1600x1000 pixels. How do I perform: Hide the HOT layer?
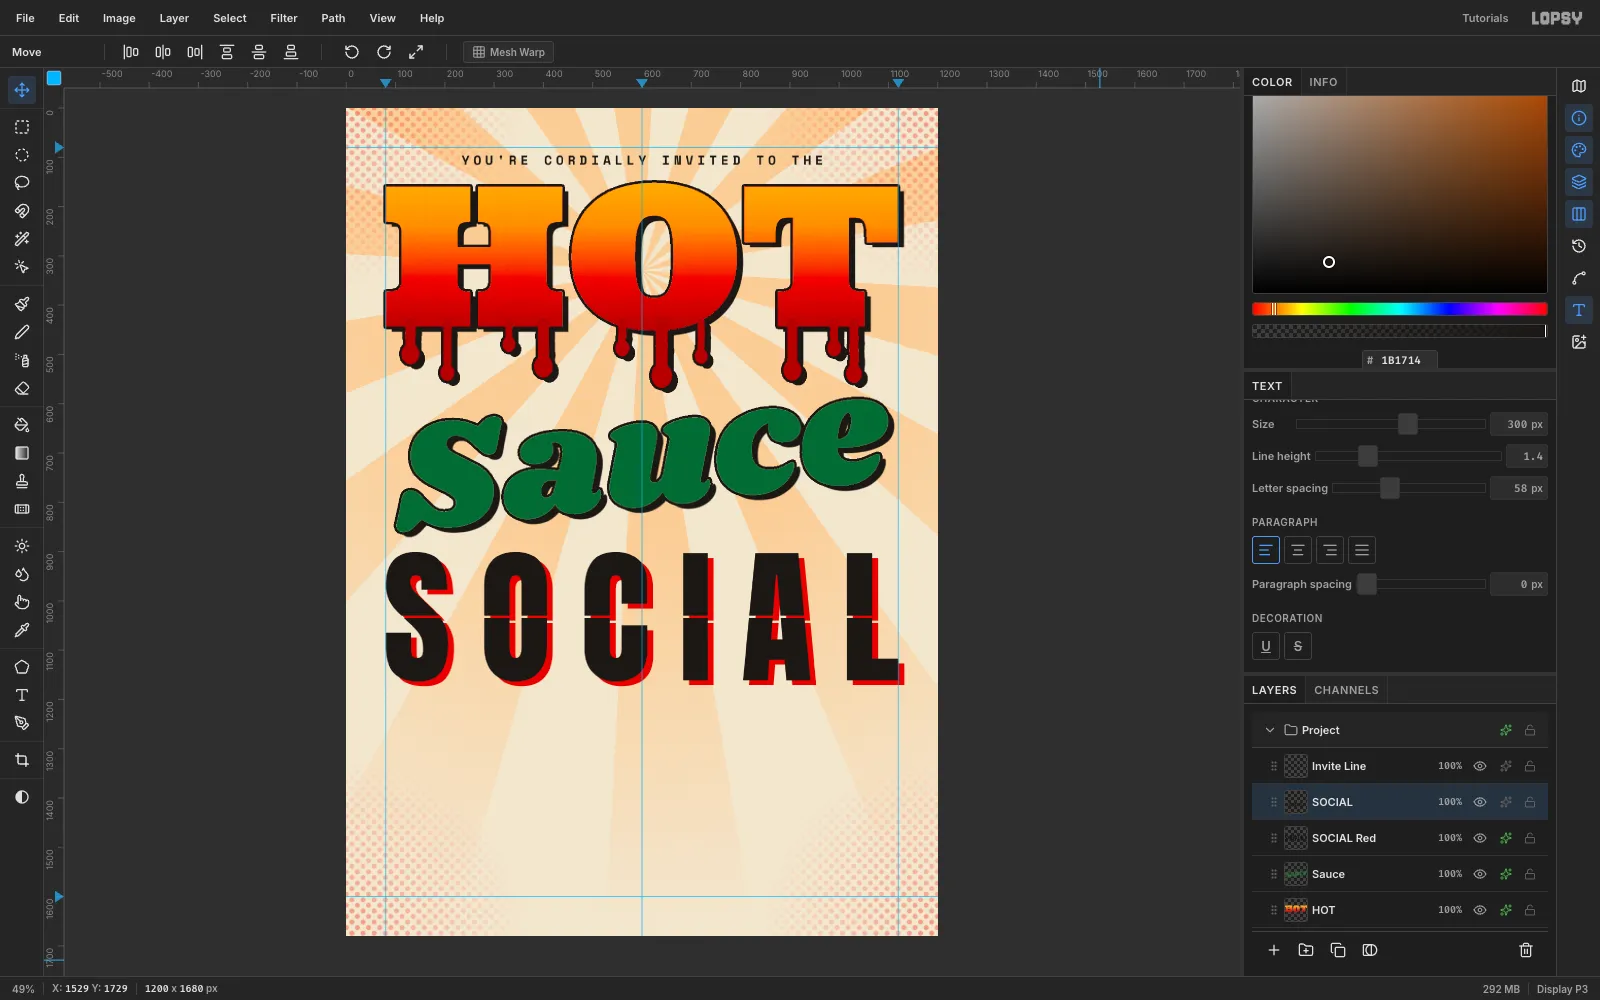pos(1480,910)
